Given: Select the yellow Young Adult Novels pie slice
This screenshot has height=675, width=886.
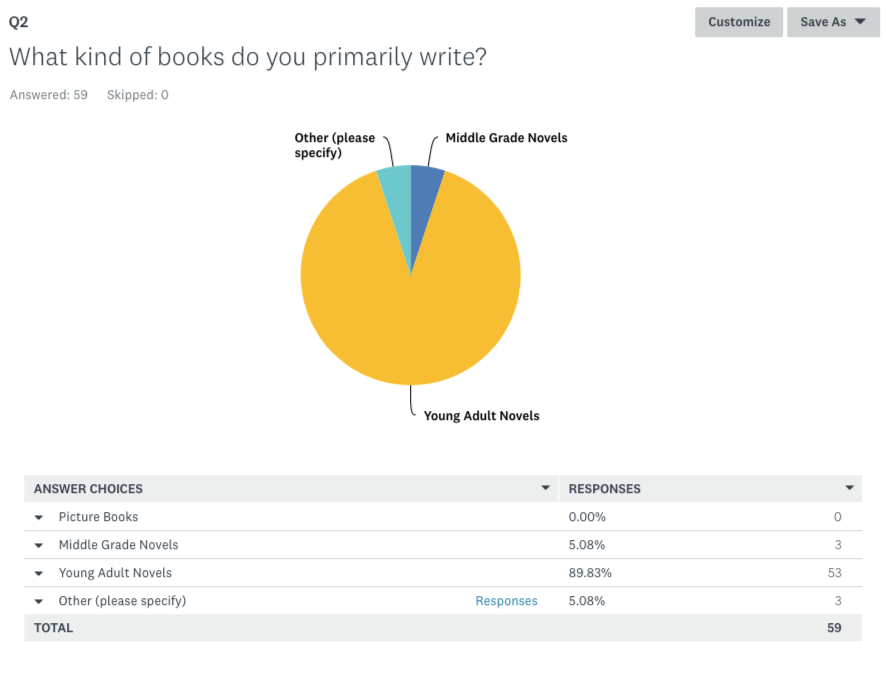Looking at the screenshot, I should (411, 316).
